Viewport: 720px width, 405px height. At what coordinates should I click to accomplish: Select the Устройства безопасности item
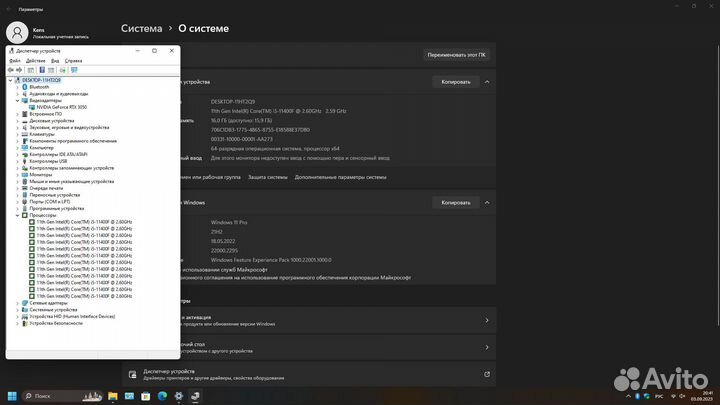[x=56, y=323]
